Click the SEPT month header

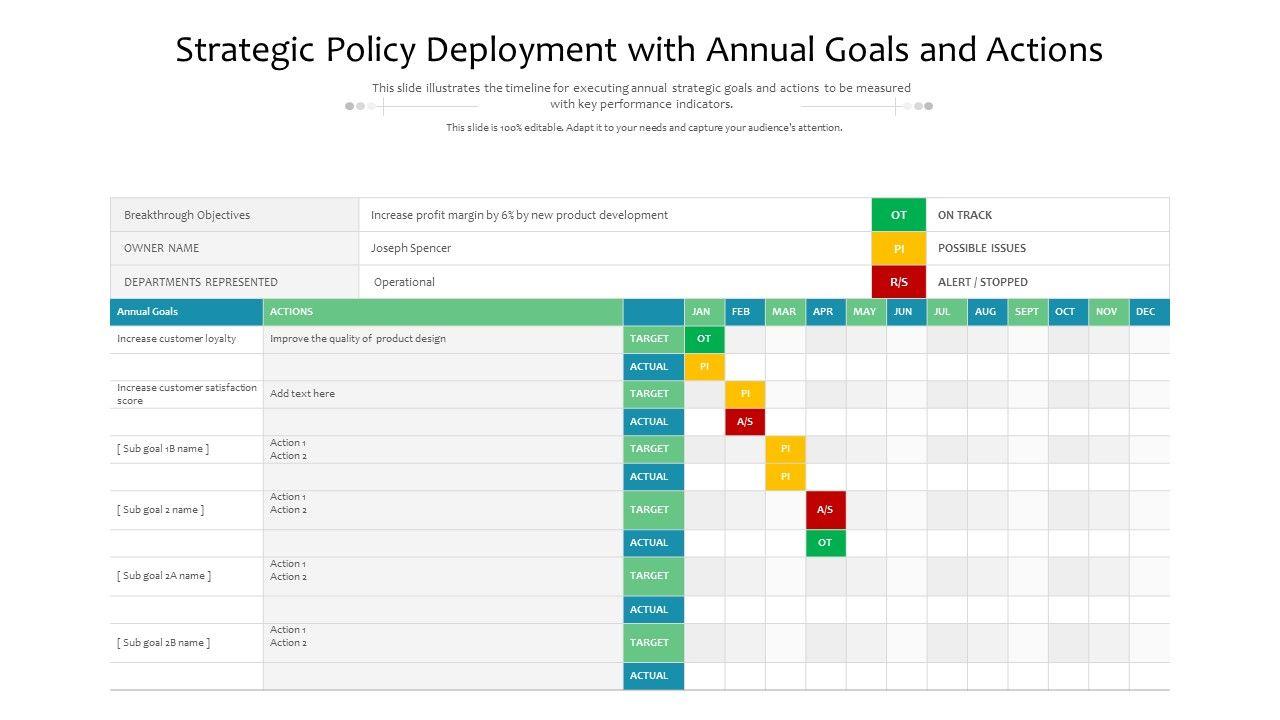[1028, 312]
